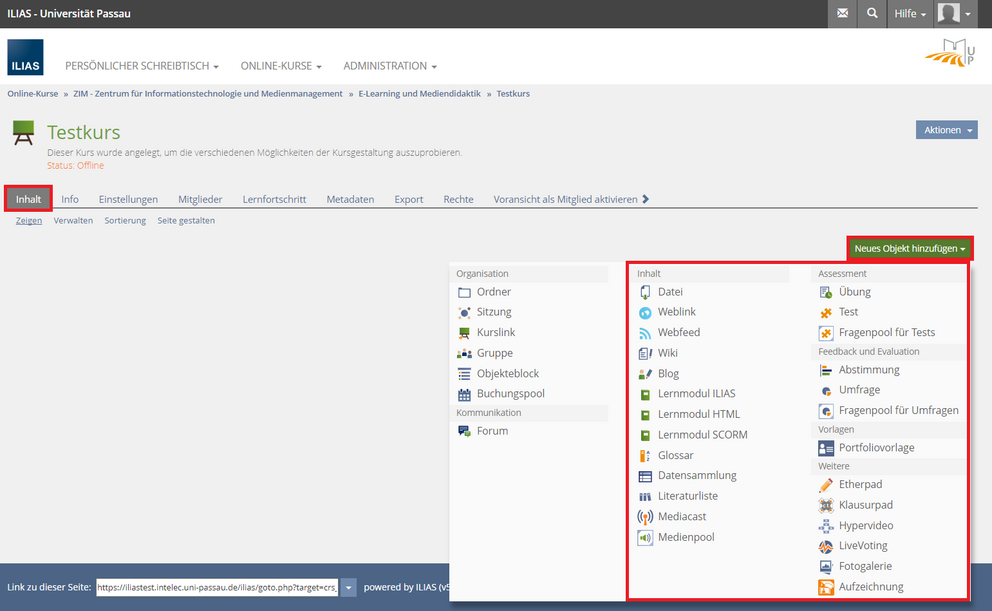Image resolution: width=992 pixels, height=611 pixels.
Task: Open dropdown next to page link field
Action: coord(348,588)
